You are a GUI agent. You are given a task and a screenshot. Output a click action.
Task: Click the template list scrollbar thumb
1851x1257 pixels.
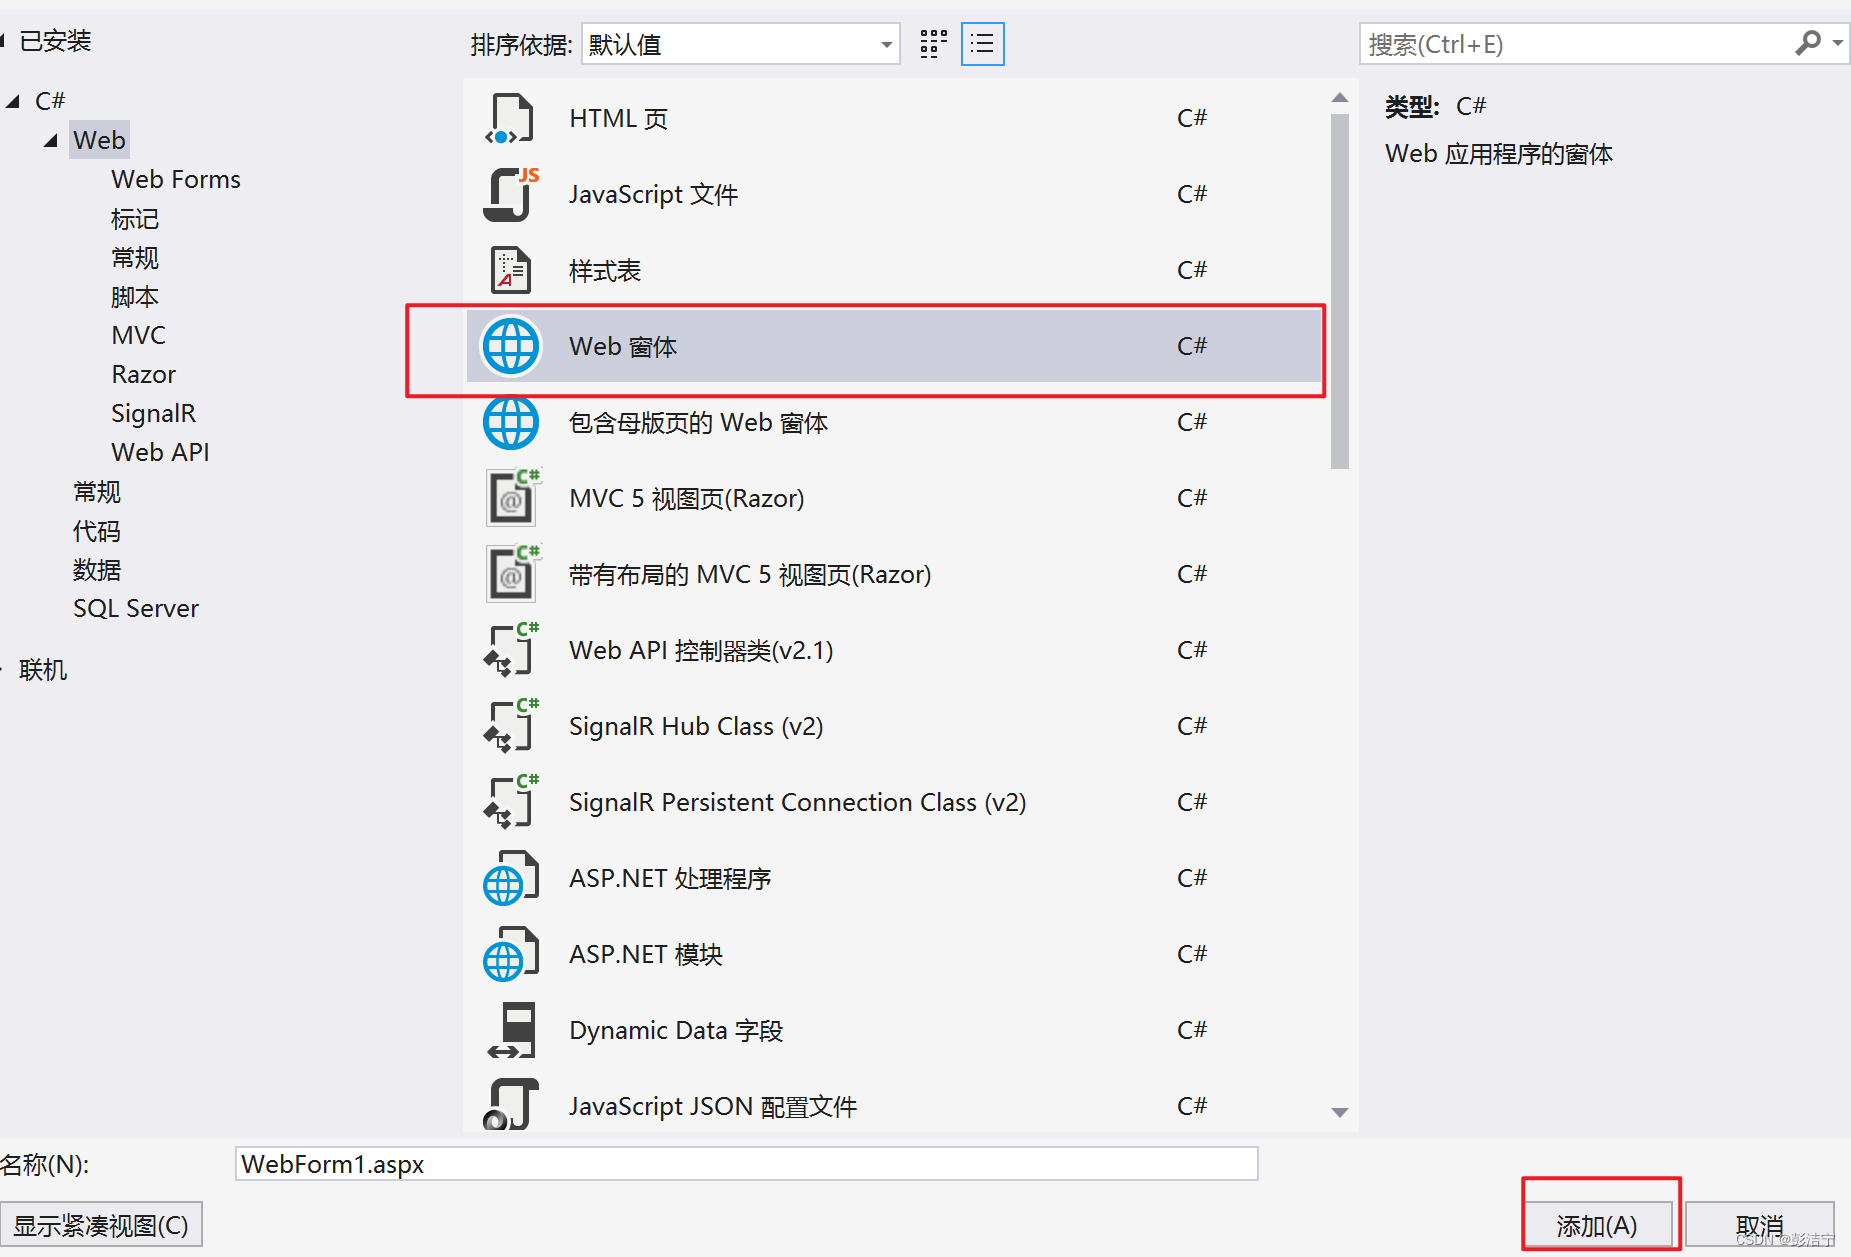tap(1340, 291)
